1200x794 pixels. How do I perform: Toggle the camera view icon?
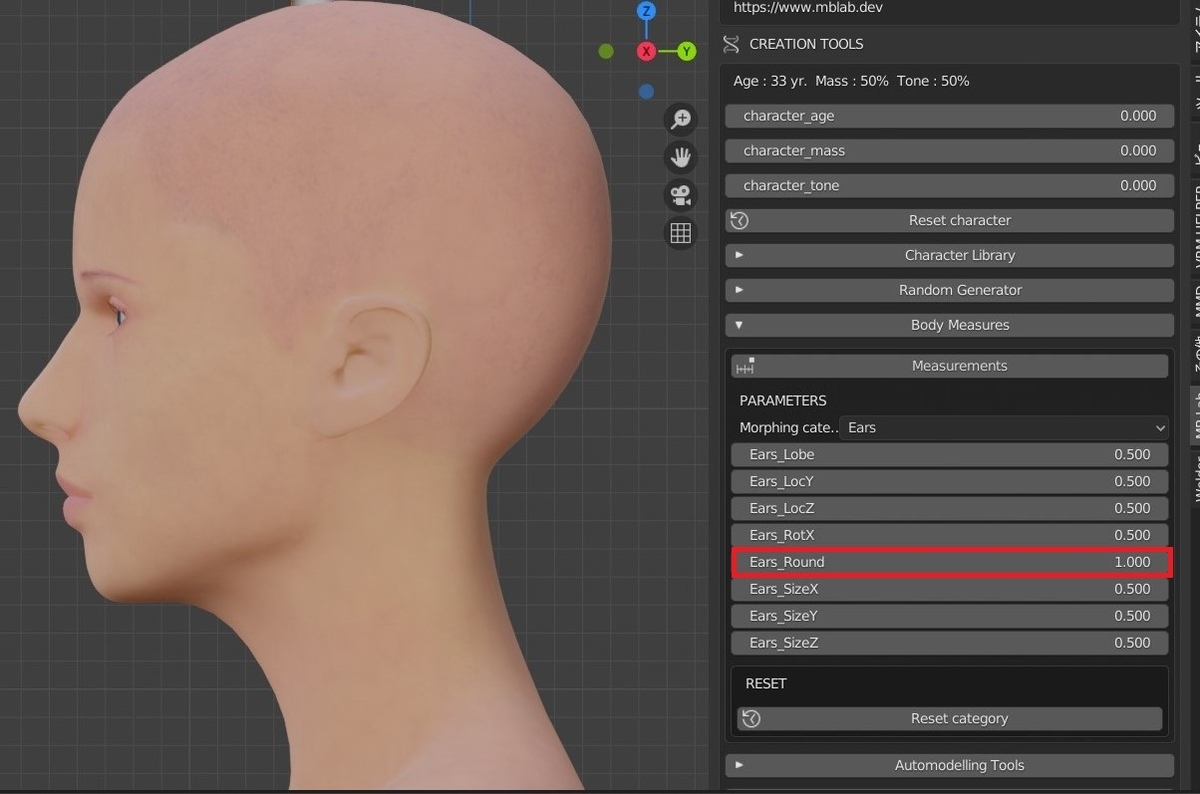(681, 195)
